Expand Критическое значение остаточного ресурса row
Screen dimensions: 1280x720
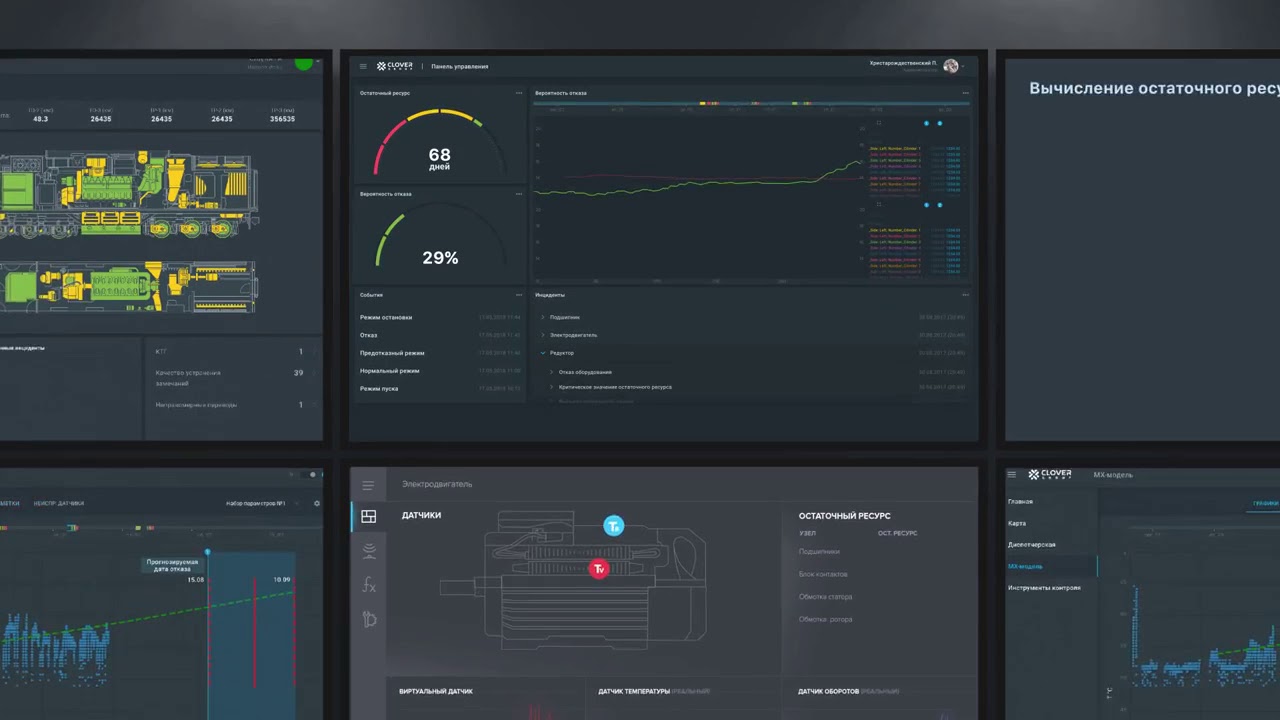tap(552, 386)
